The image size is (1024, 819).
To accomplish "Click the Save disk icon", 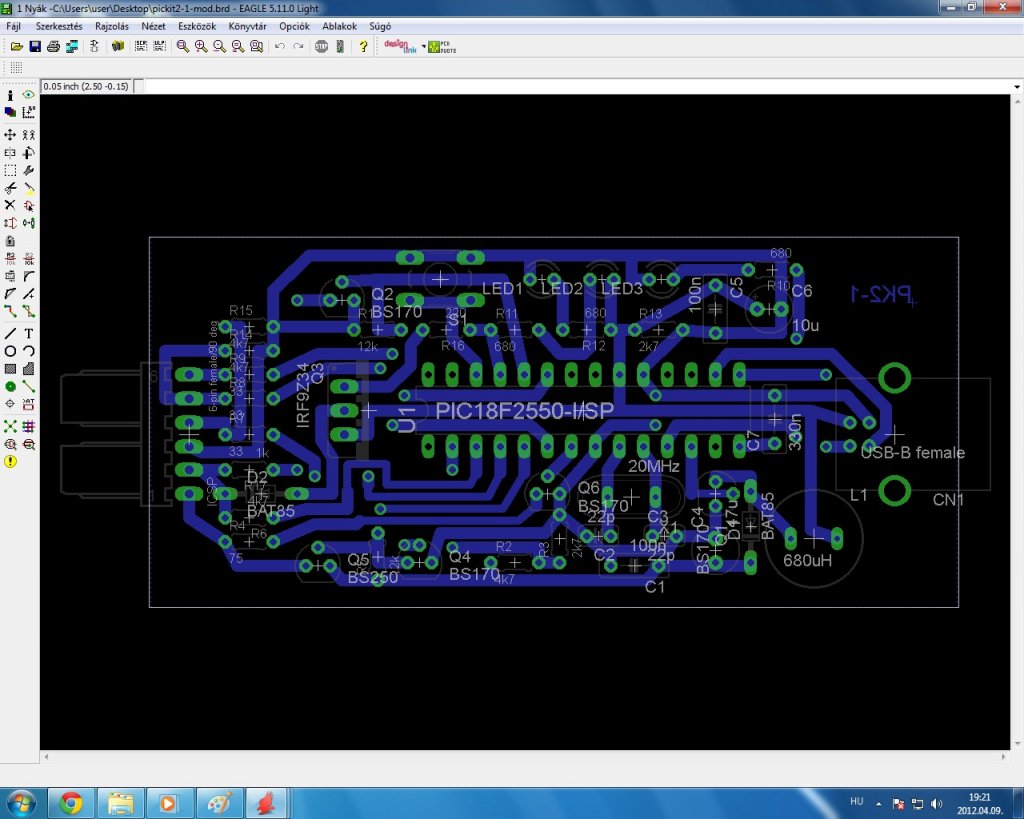I will 35,46.
